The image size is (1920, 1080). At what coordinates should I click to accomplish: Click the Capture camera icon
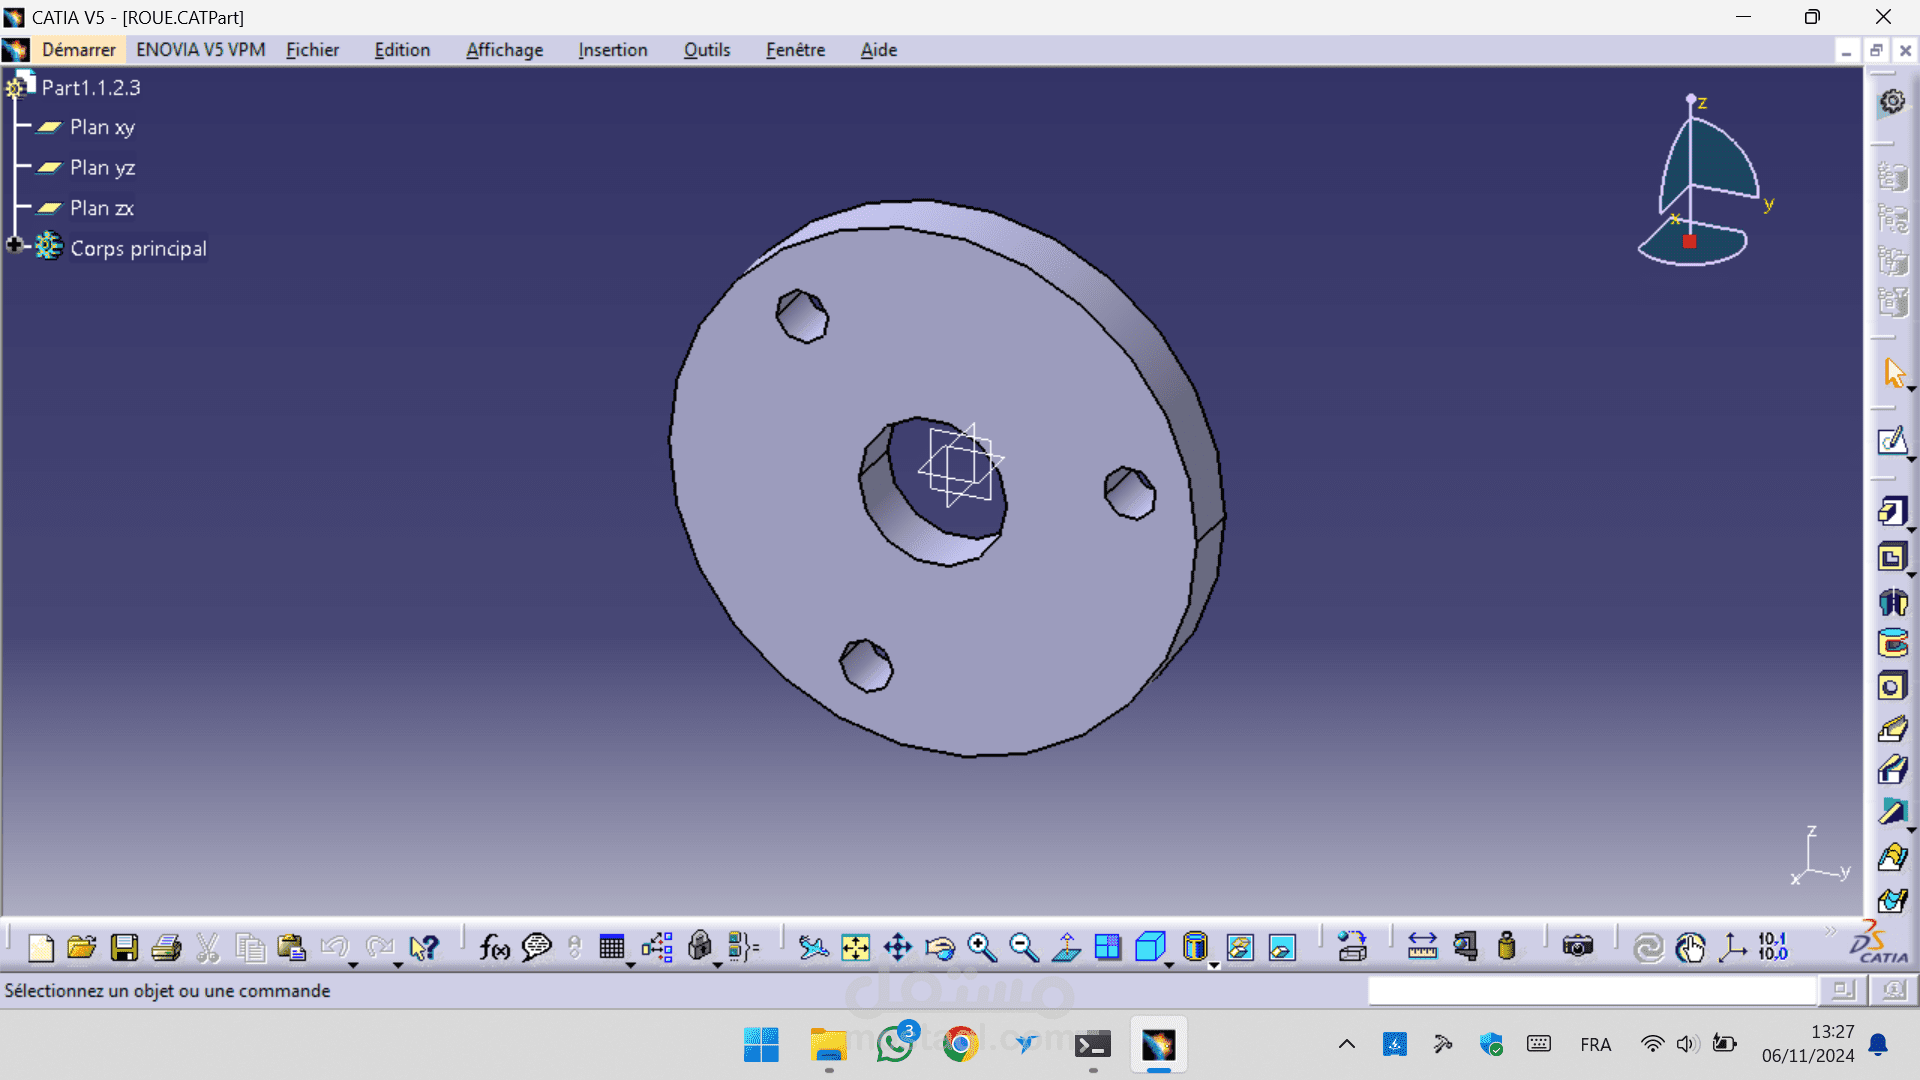coord(1577,947)
